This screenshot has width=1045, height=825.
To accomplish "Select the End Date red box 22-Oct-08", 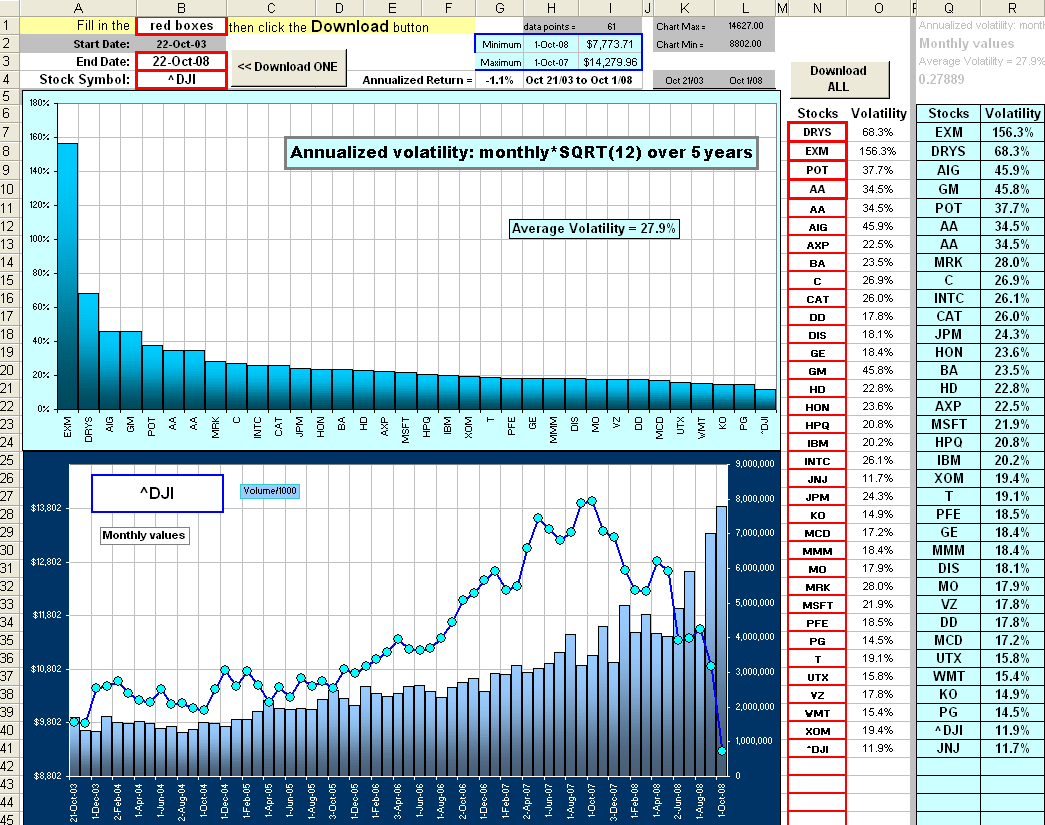I will [181, 61].
